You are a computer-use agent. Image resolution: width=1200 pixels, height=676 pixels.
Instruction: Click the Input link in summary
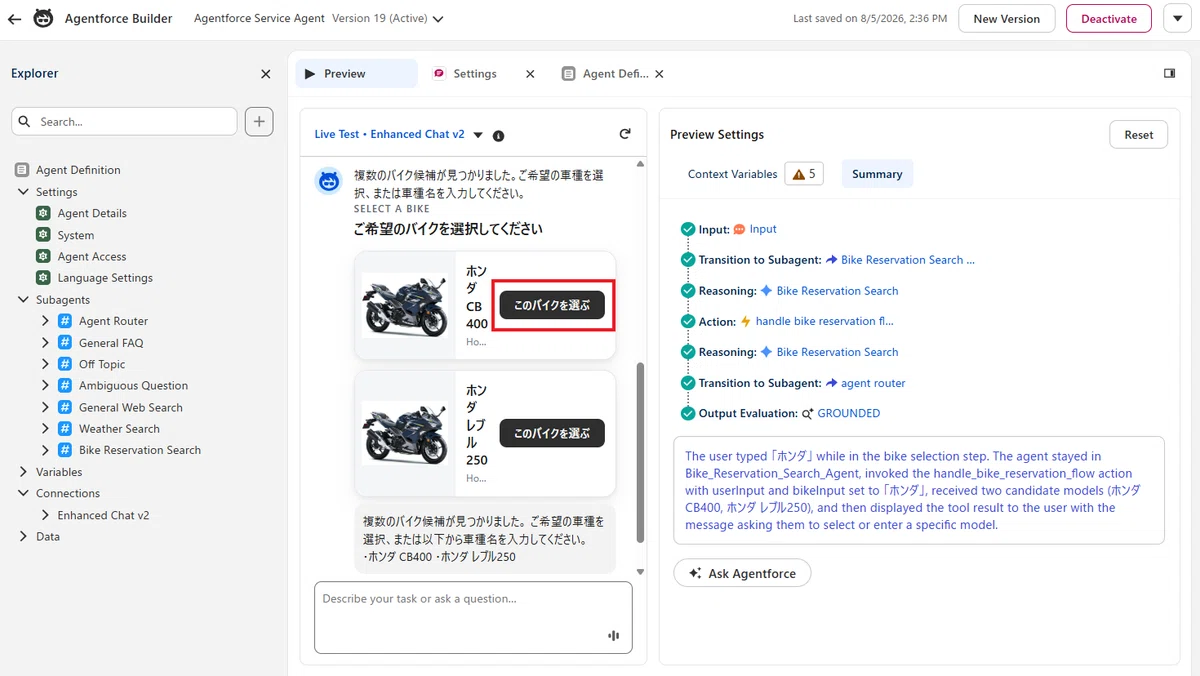(763, 229)
